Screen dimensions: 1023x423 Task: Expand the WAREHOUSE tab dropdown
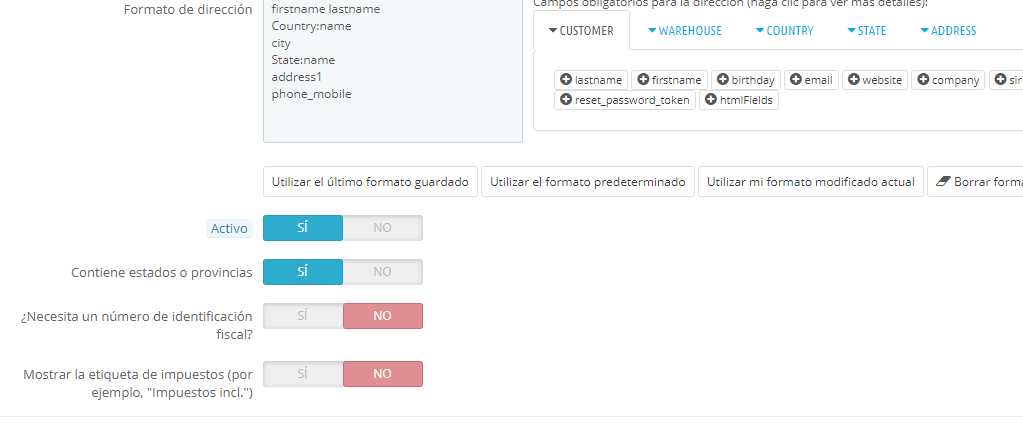click(652, 31)
